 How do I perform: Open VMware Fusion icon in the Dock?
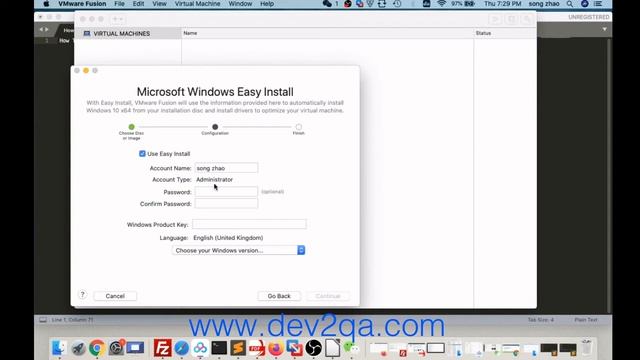[x=295, y=348]
